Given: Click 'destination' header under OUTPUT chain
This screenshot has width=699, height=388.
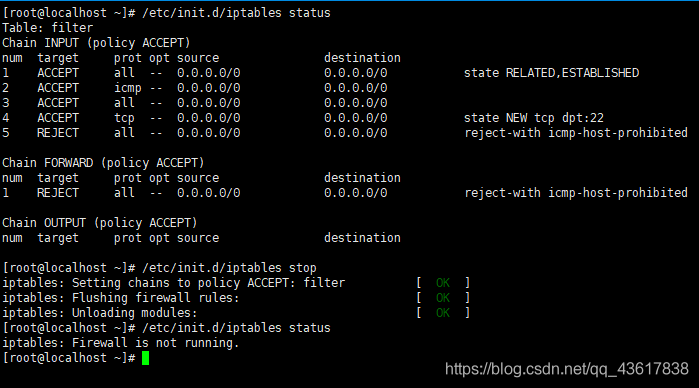Looking at the screenshot, I should tap(362, 238).
